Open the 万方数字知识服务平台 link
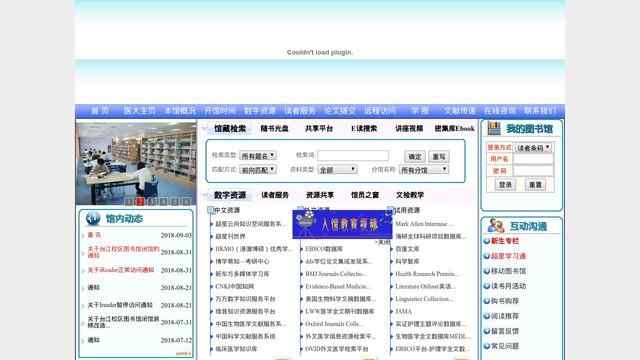Image resolution: width=640 pixels, height=360 pixels. click(245, 299)
